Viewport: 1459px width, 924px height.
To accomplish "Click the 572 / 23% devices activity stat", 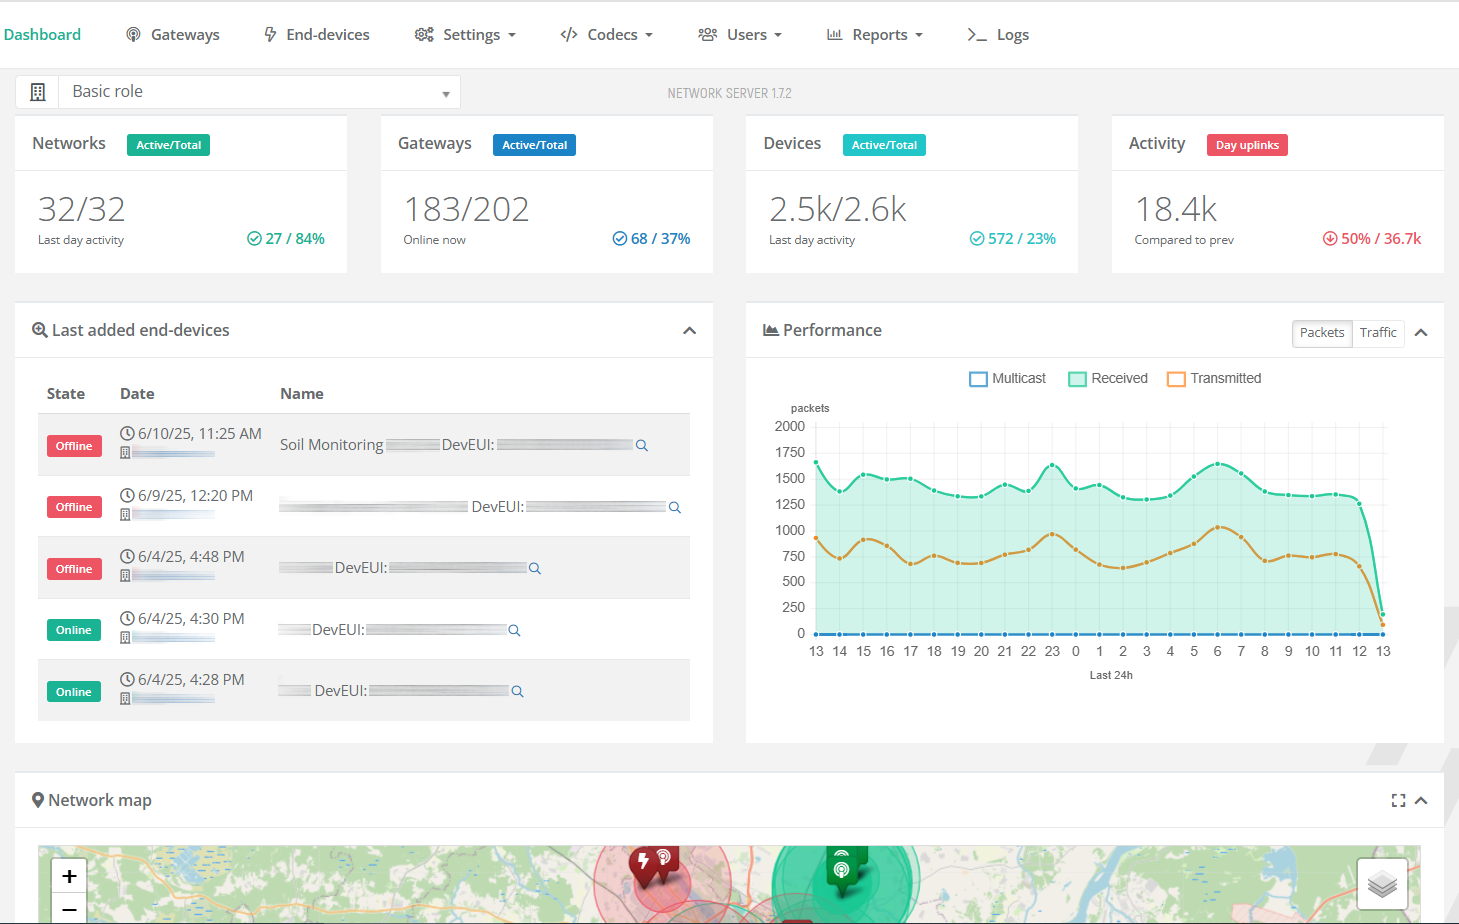I will [1013, 238].
